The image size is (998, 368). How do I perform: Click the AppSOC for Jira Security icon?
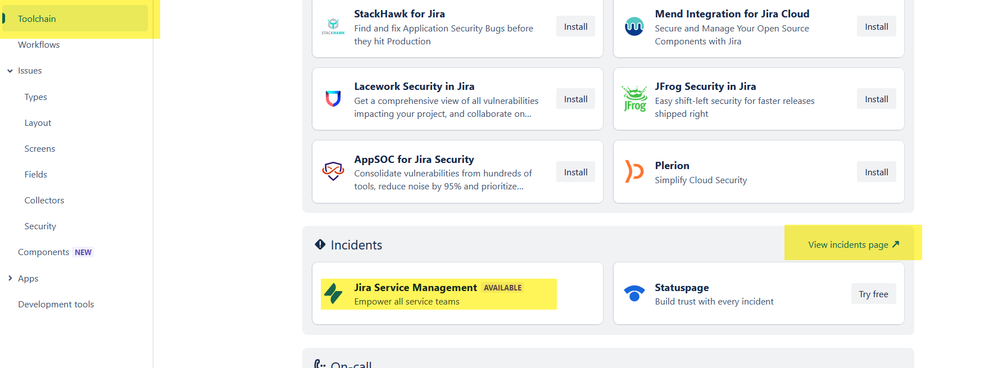333,171
